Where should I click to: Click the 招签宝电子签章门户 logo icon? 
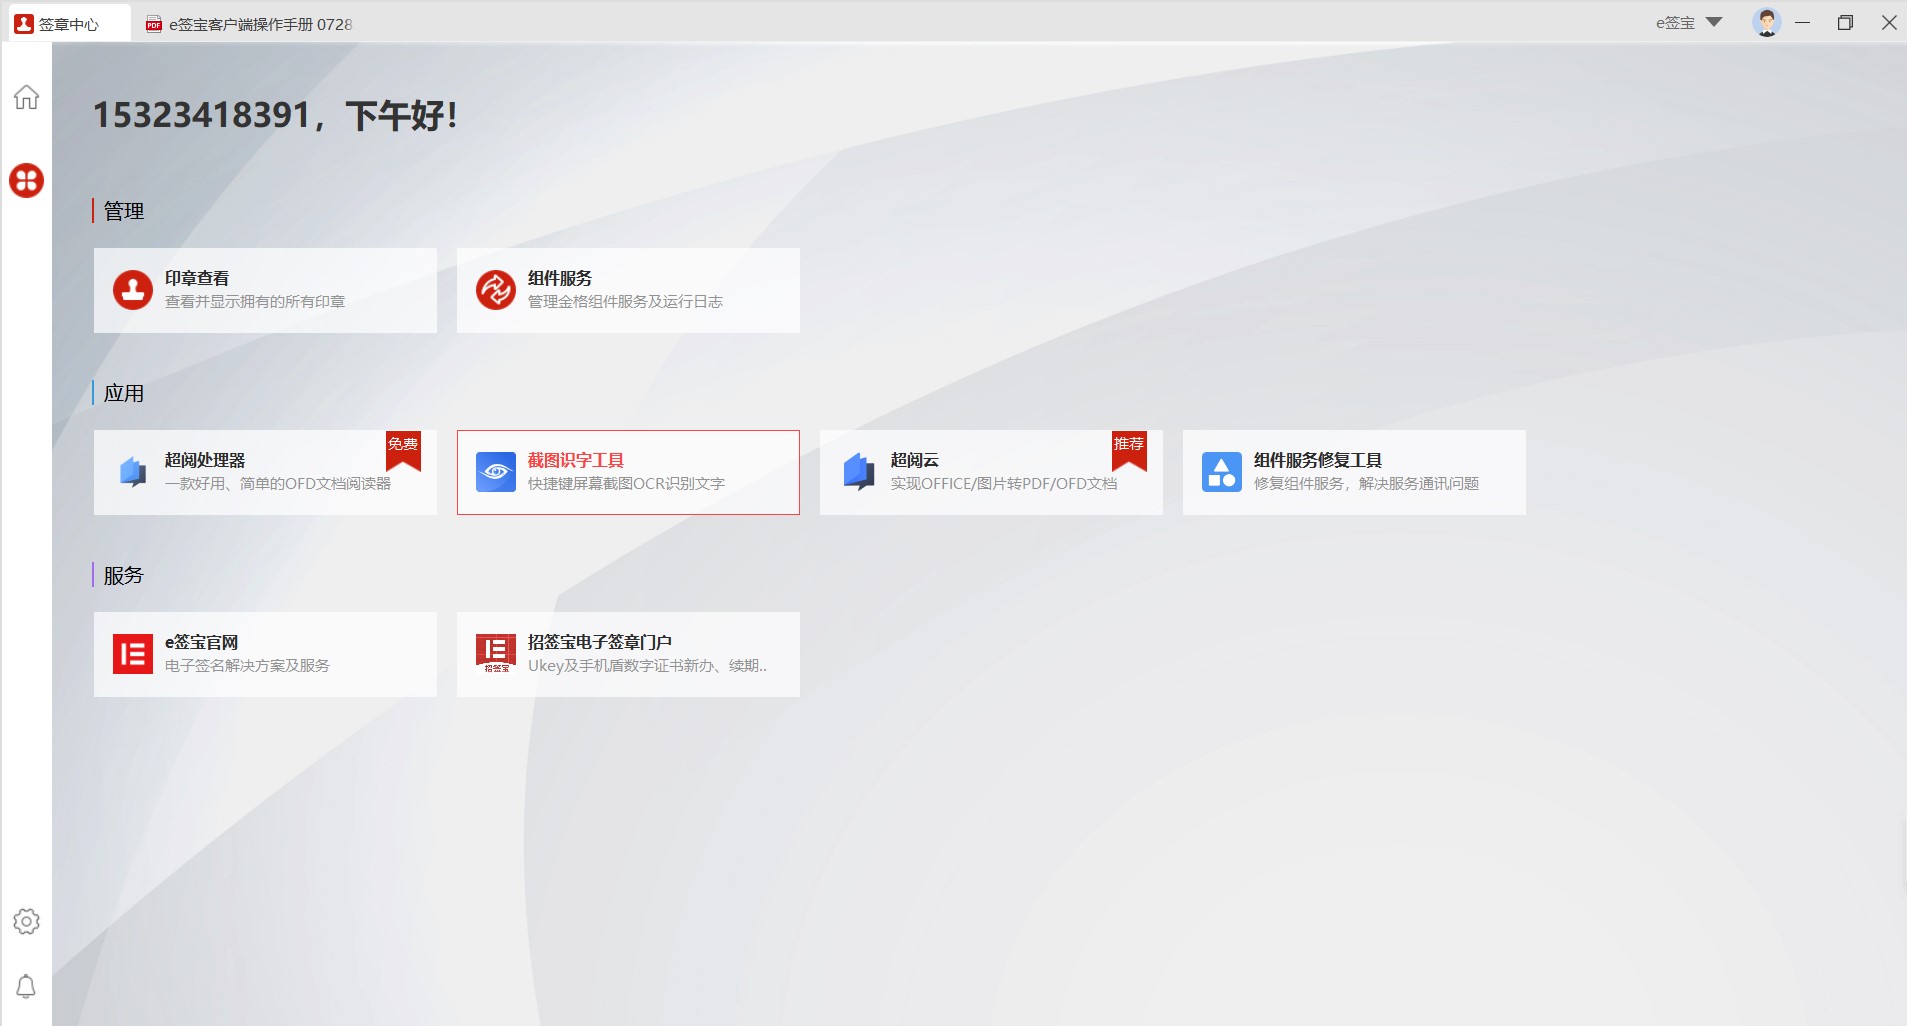tap(495, 654)
